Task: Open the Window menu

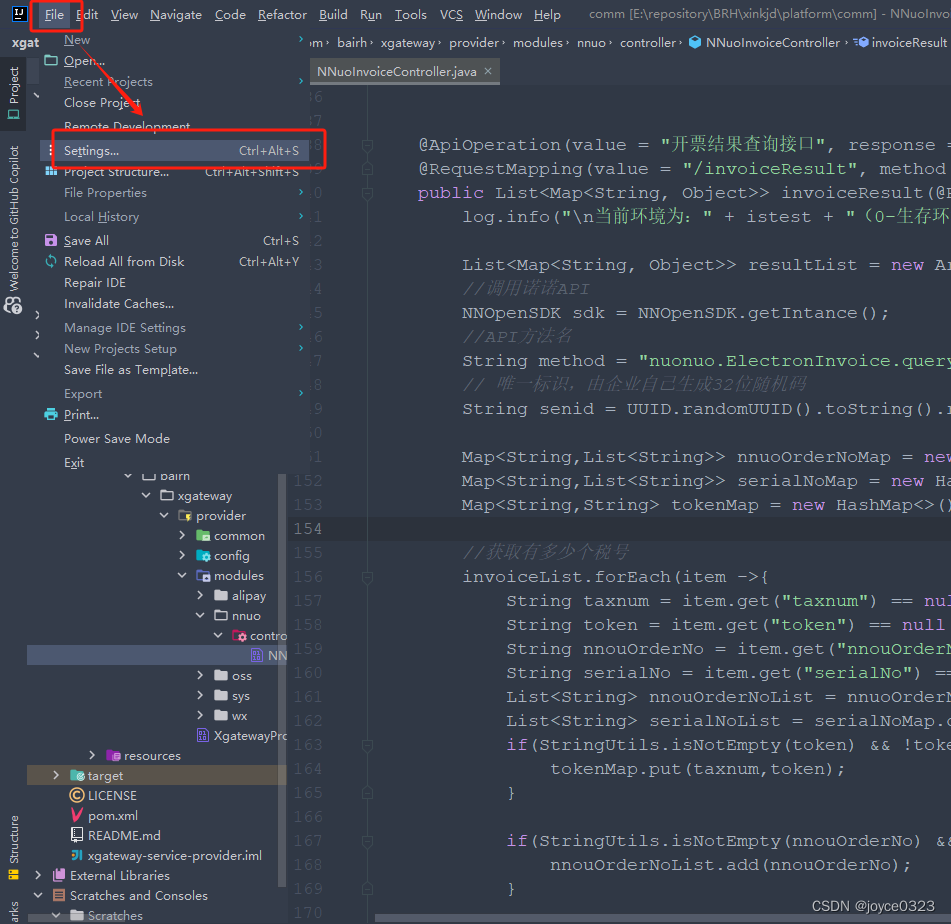Action: (x=498, y=15)
